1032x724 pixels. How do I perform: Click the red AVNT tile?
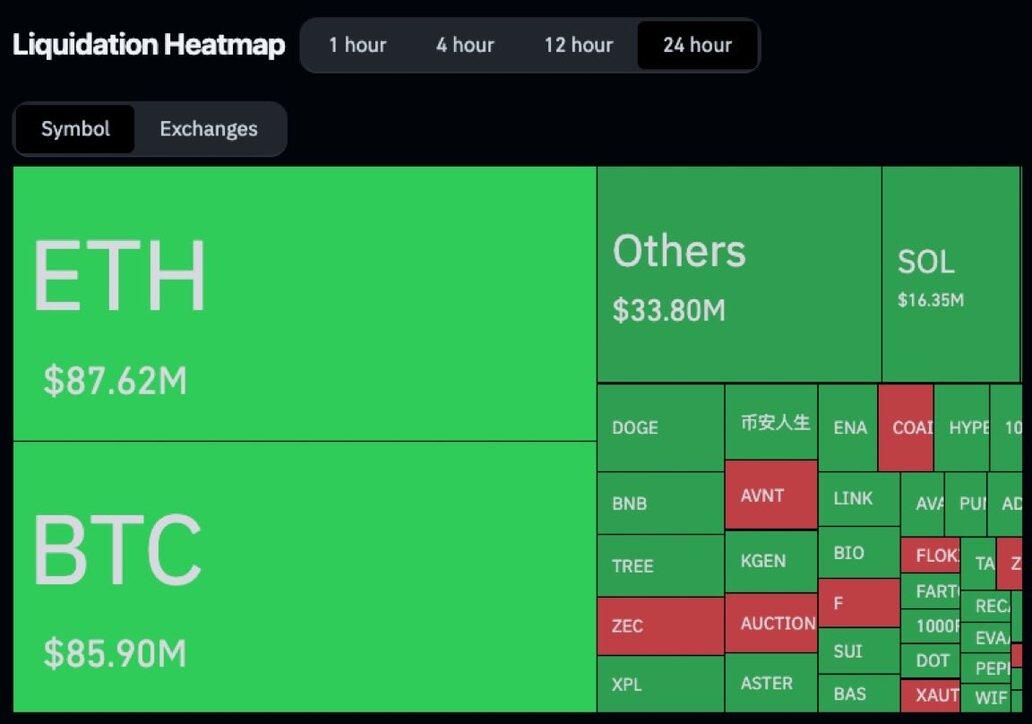click(770, 495)
